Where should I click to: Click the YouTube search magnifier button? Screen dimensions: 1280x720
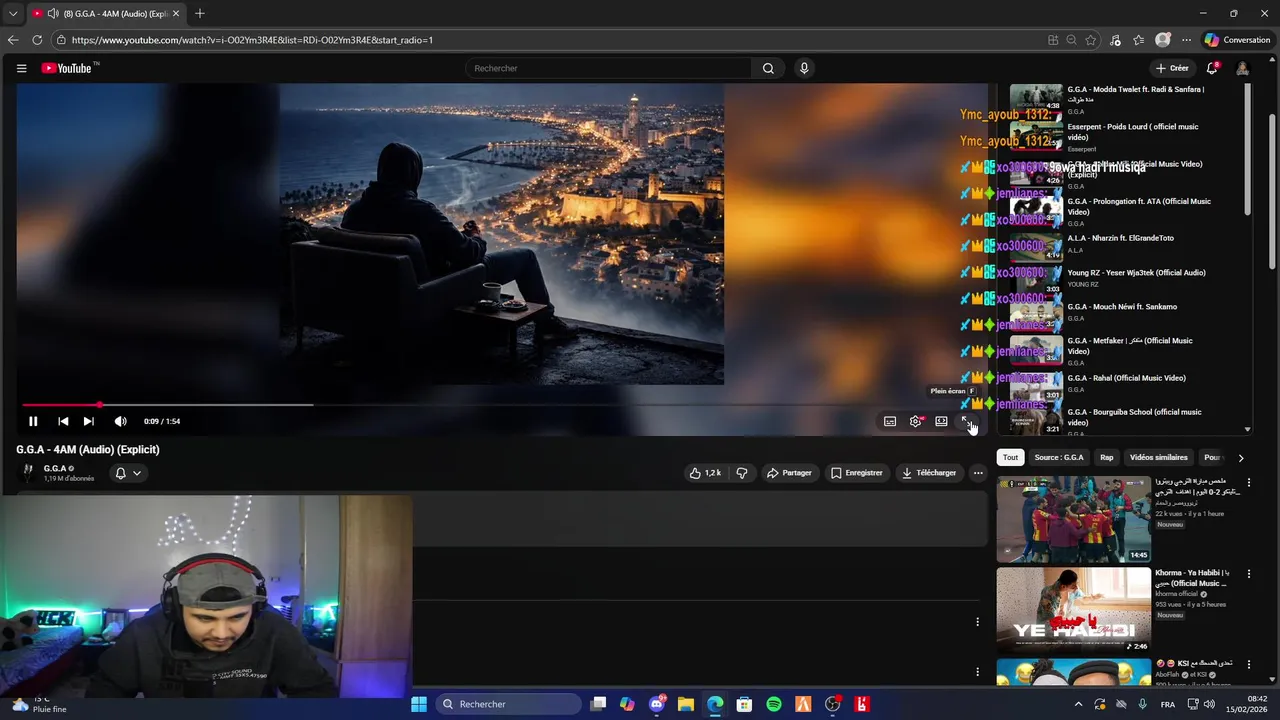tap(768, 68)
